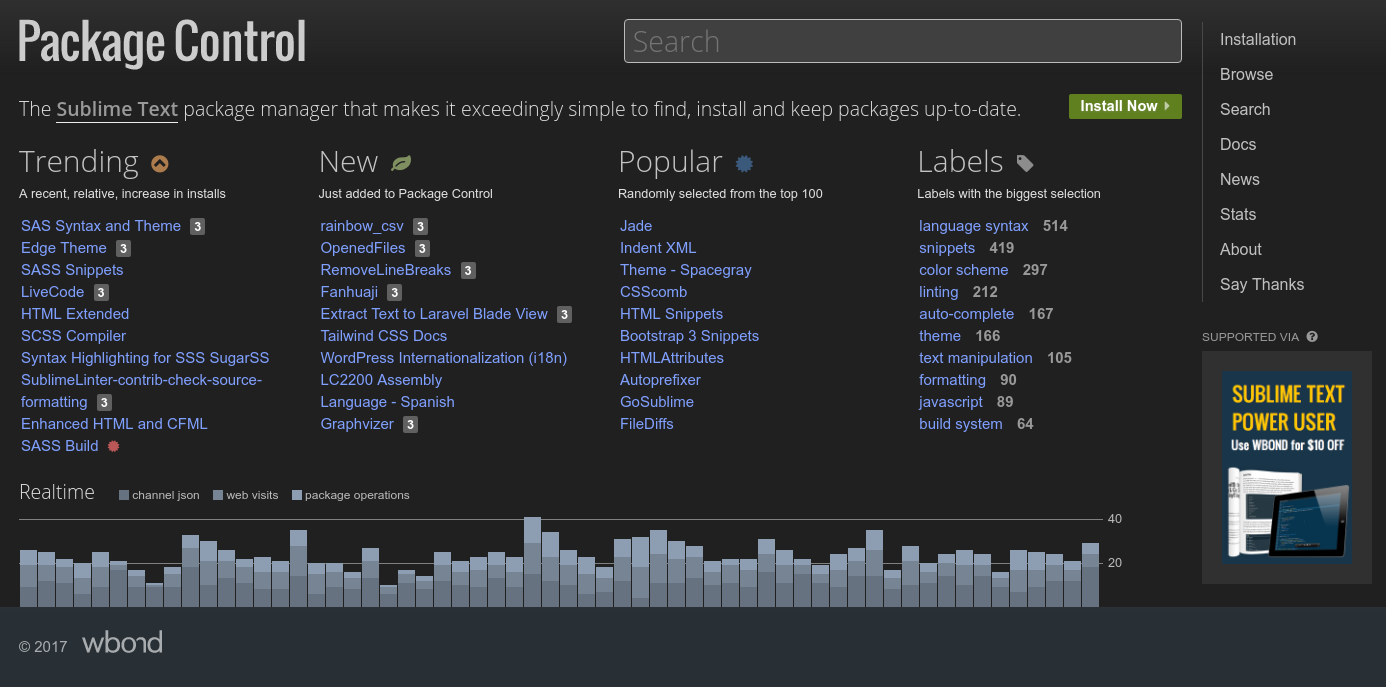Open the text manipulation label
The width and height of the screenshot is (1386, 687).
[976, 358]
